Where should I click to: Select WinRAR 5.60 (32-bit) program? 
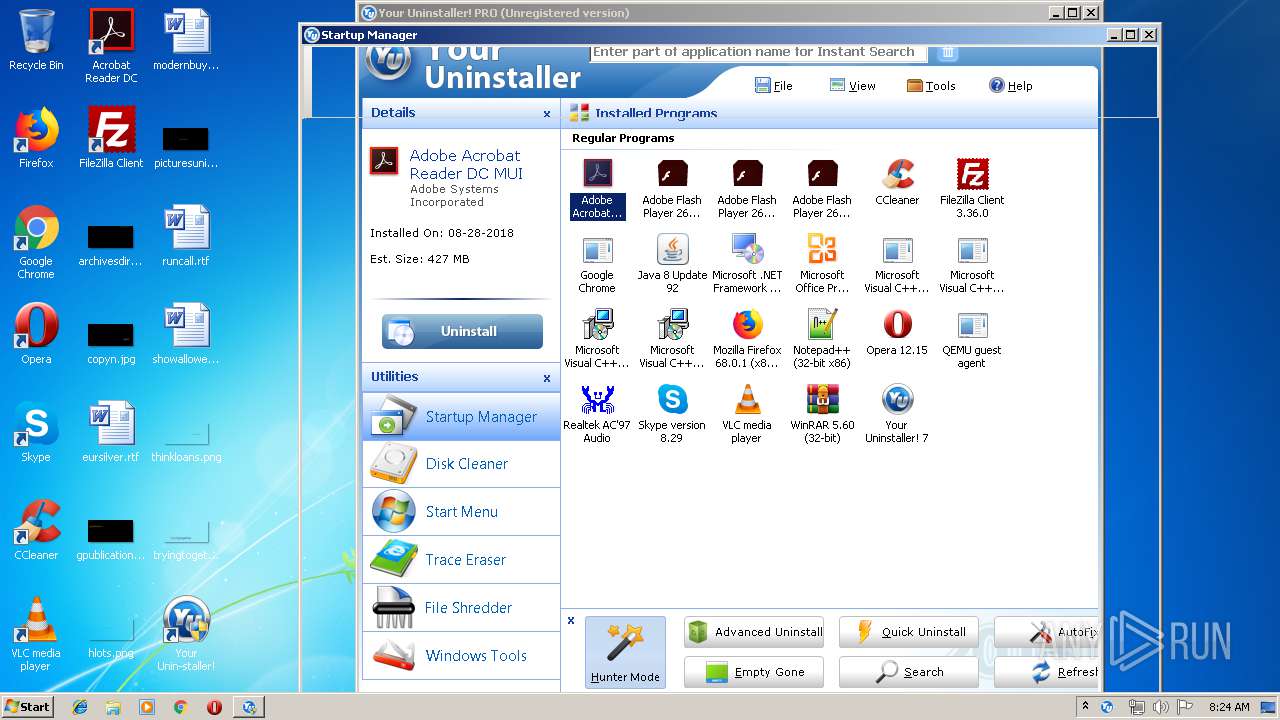(822, 413)
